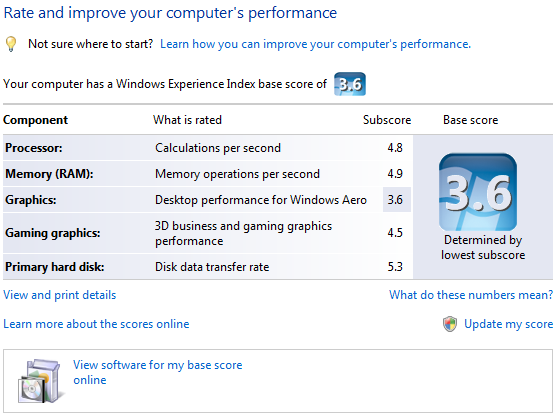Click the 5.3 disk subscore value

coord(395,267)
